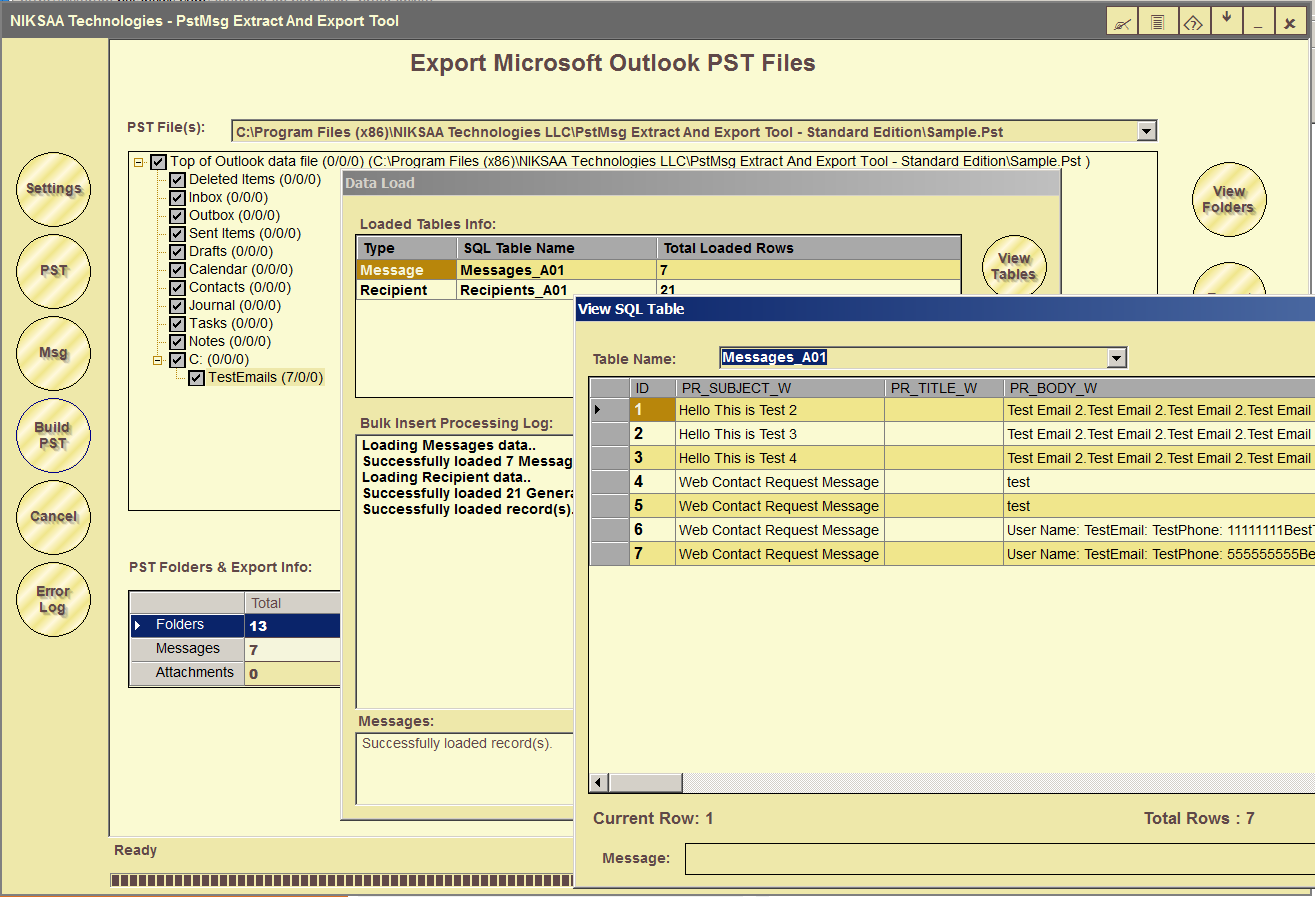Toggle the Calendar folder checkbox
1315x897 pixels.
(x=177, y=270)
